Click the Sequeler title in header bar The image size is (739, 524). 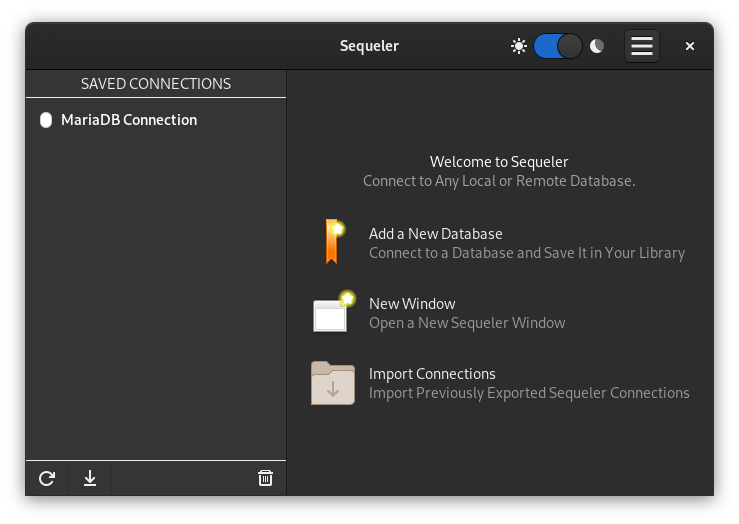pos(370,46)
